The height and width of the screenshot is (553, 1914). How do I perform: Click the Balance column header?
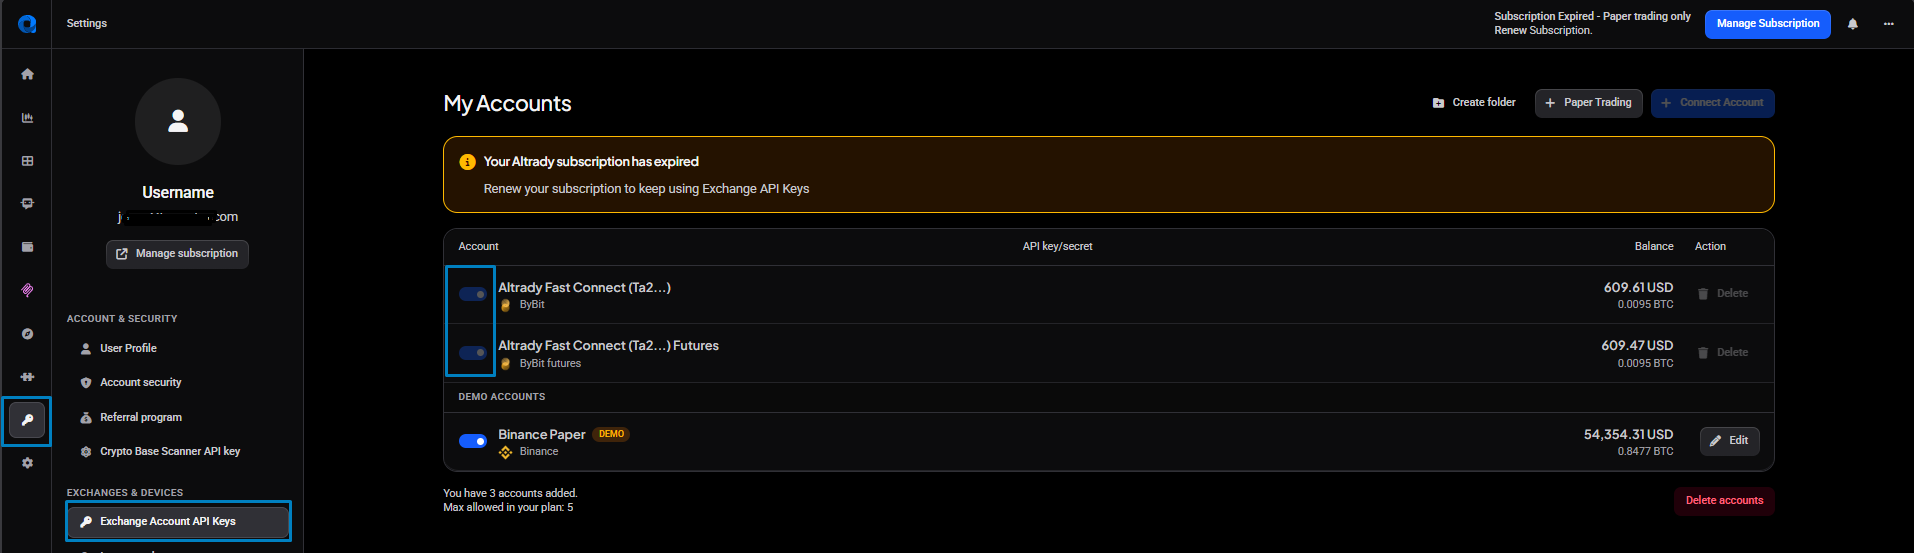click(1654, 247)
